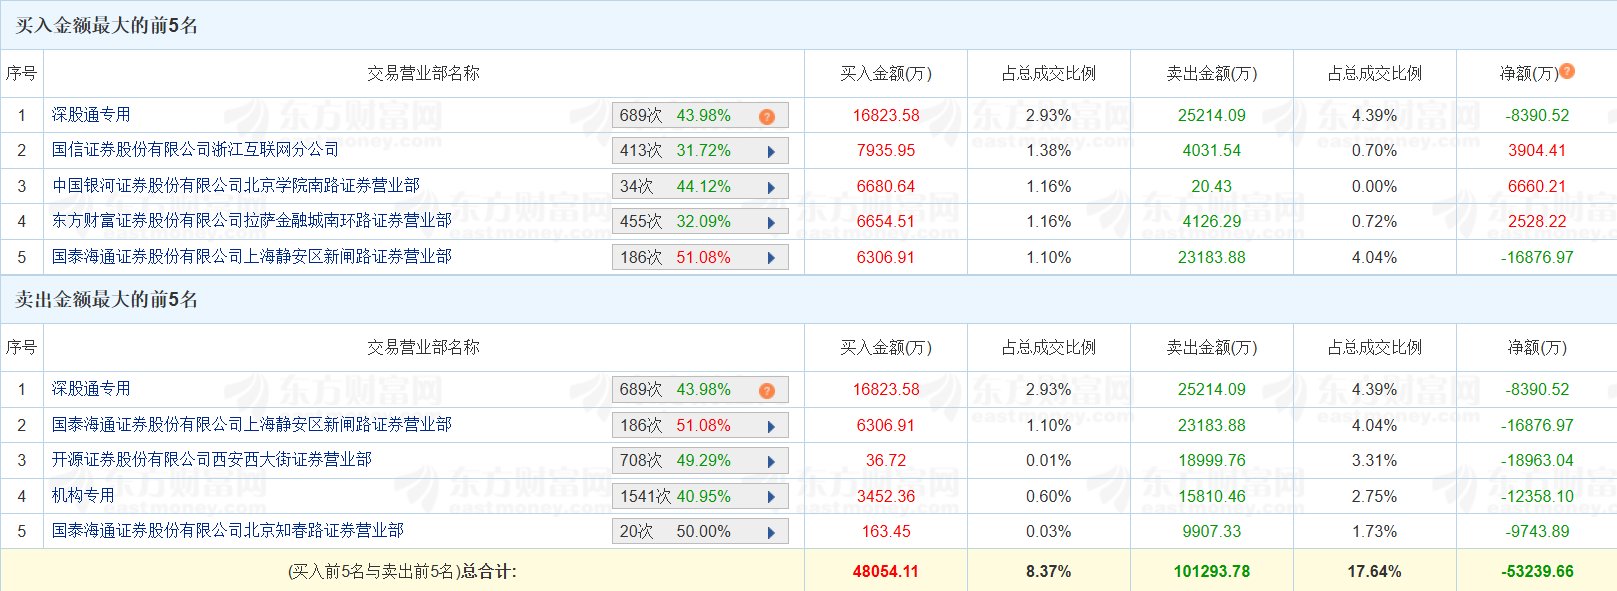
Task: Click 深股通专用 name in buy top 5 table
Action: click(x=91, y=115)
